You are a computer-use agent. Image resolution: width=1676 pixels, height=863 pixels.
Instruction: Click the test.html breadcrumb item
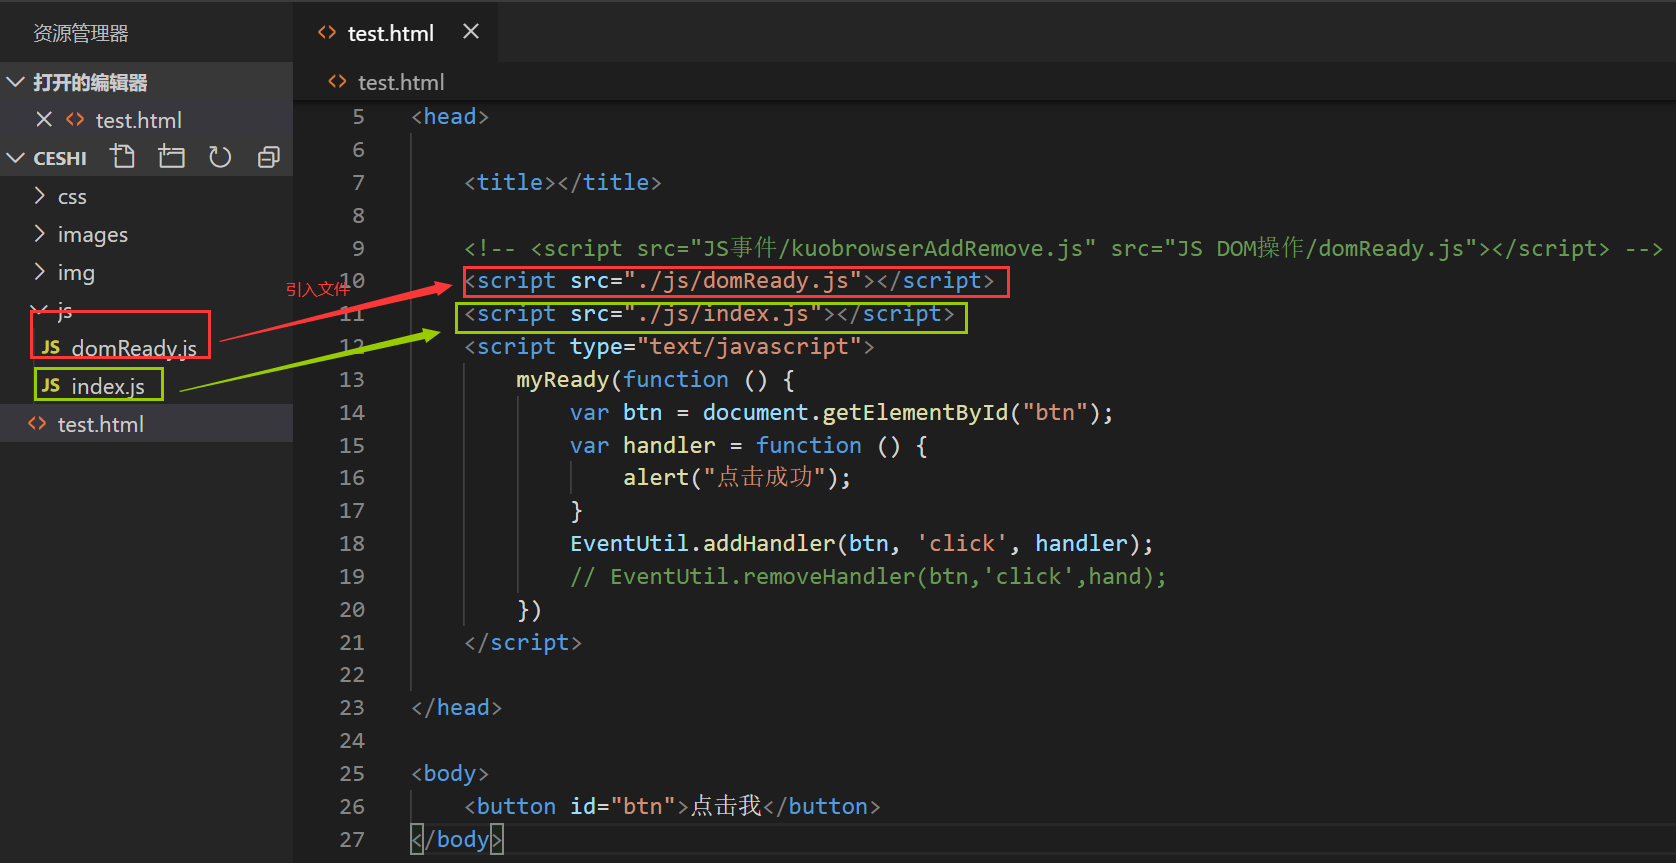pyautogui.click(x=401, y=82)
